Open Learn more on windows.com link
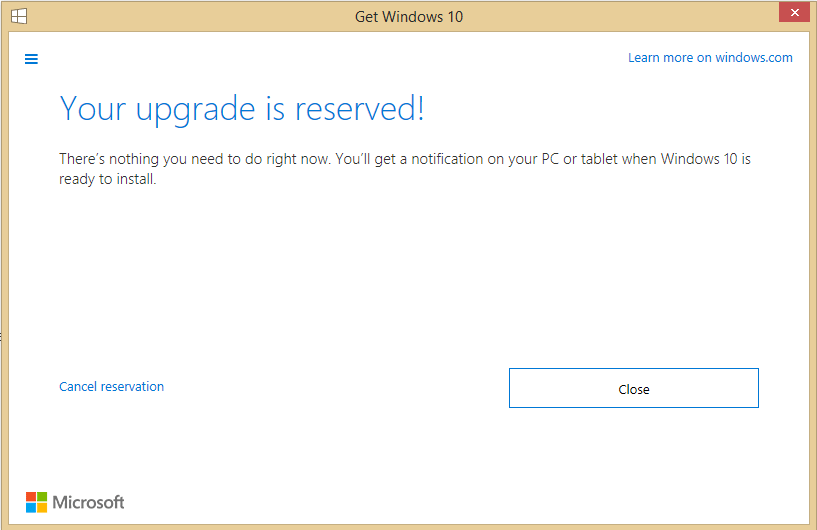 coord(710,57)
